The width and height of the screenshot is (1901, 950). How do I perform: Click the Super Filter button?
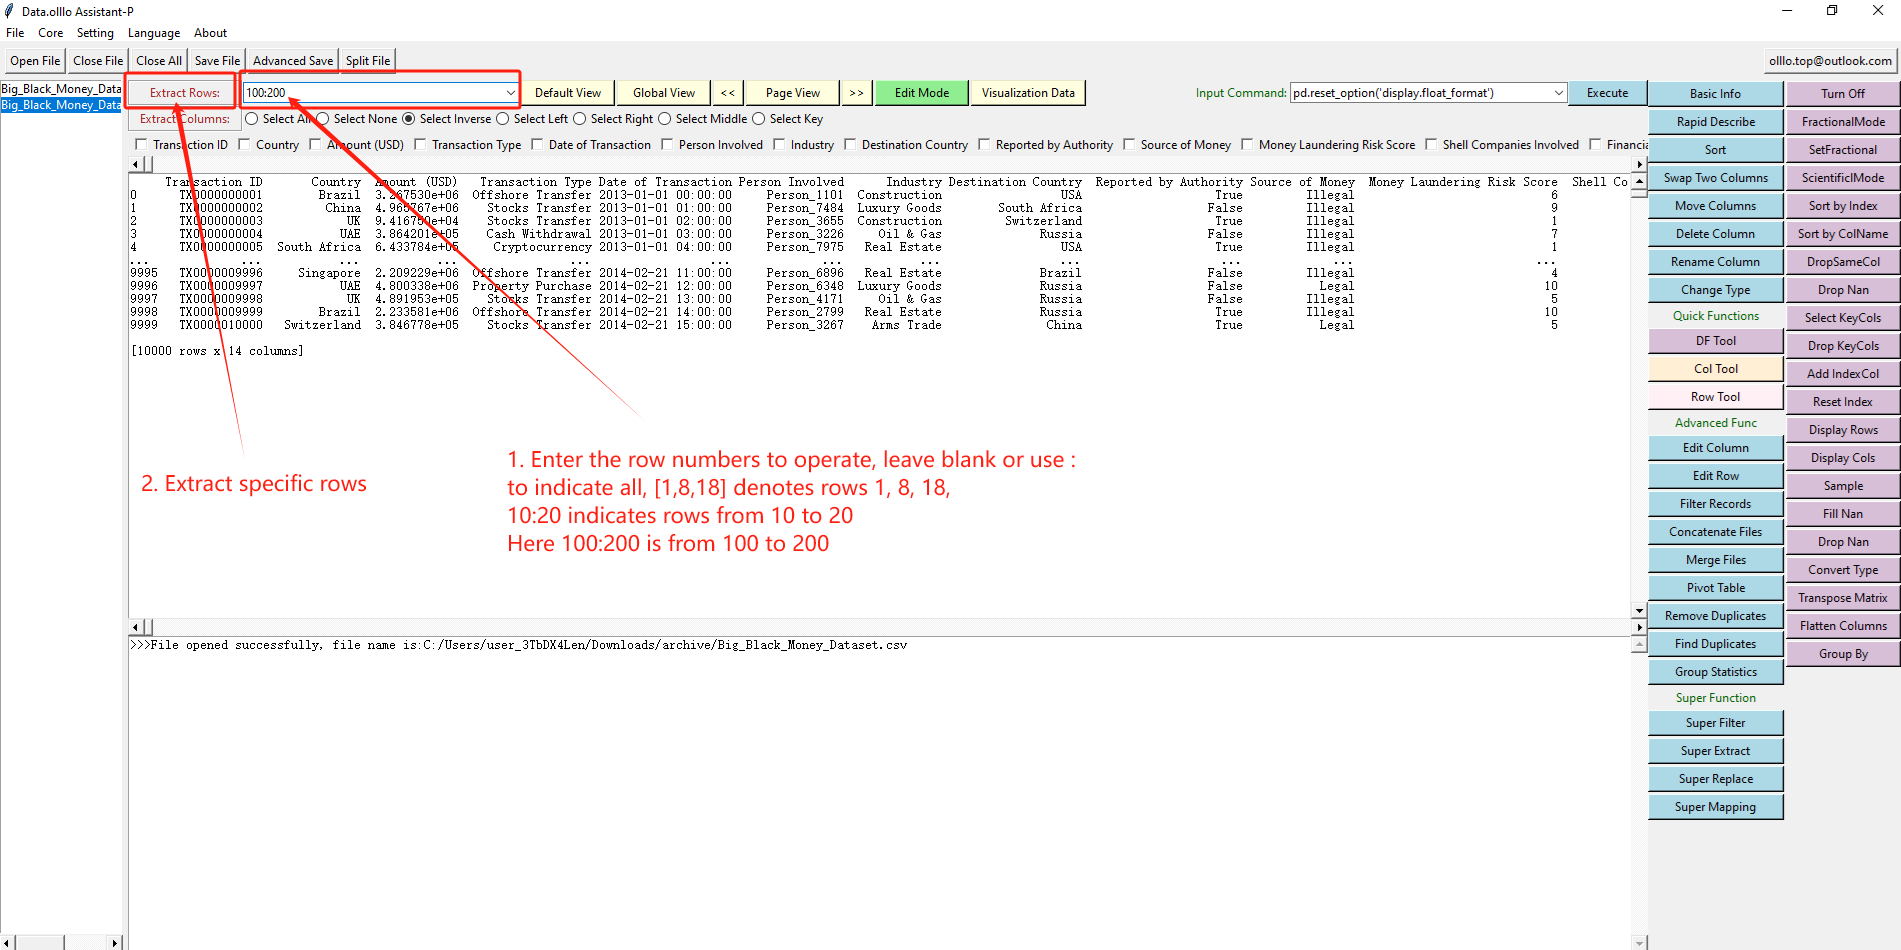click(x=1715, y=723)
